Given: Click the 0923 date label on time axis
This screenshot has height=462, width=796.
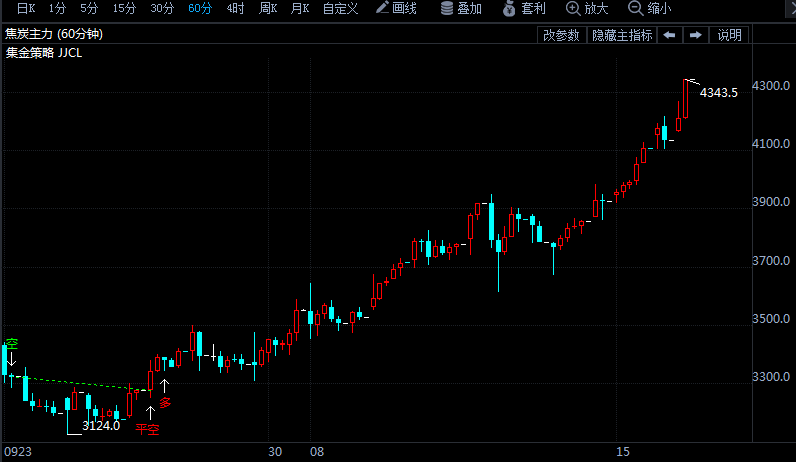Looking at the screenshot, I should click(18, 452).
